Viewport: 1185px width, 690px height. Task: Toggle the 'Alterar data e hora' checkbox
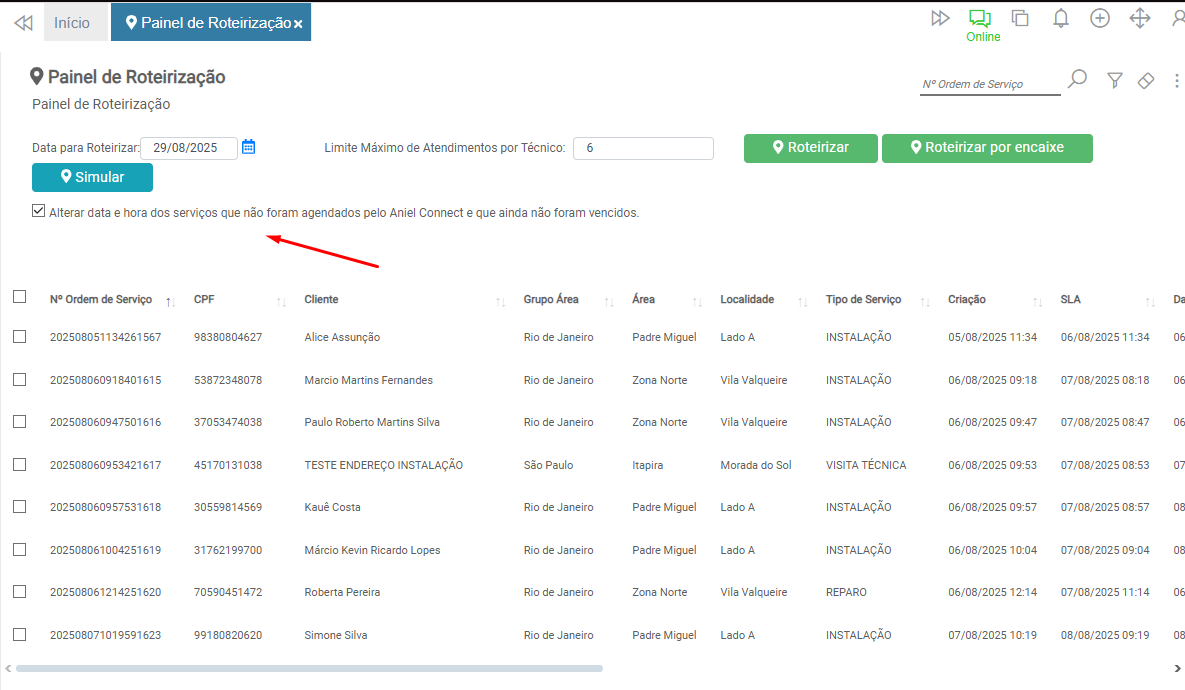click(39, 211)
